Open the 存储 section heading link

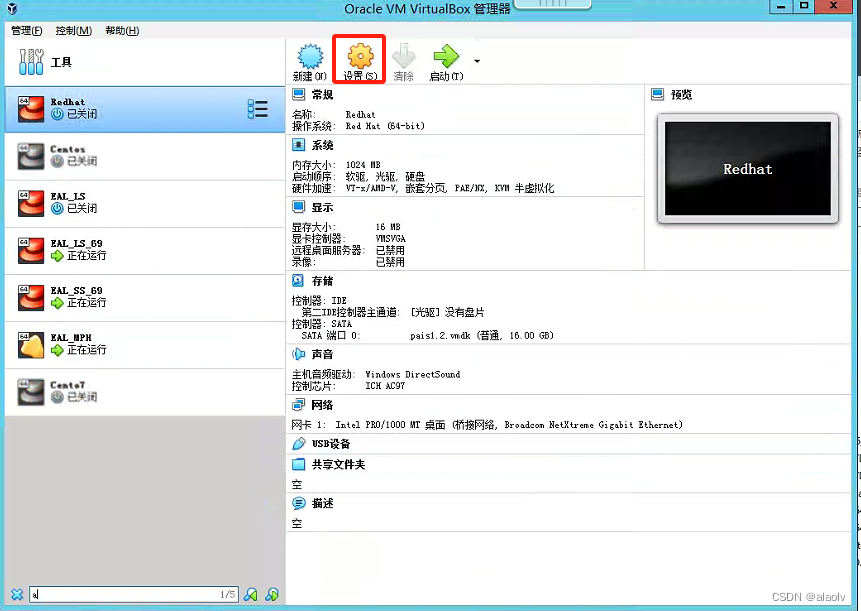pyautogui.click(x=322, y=281)
